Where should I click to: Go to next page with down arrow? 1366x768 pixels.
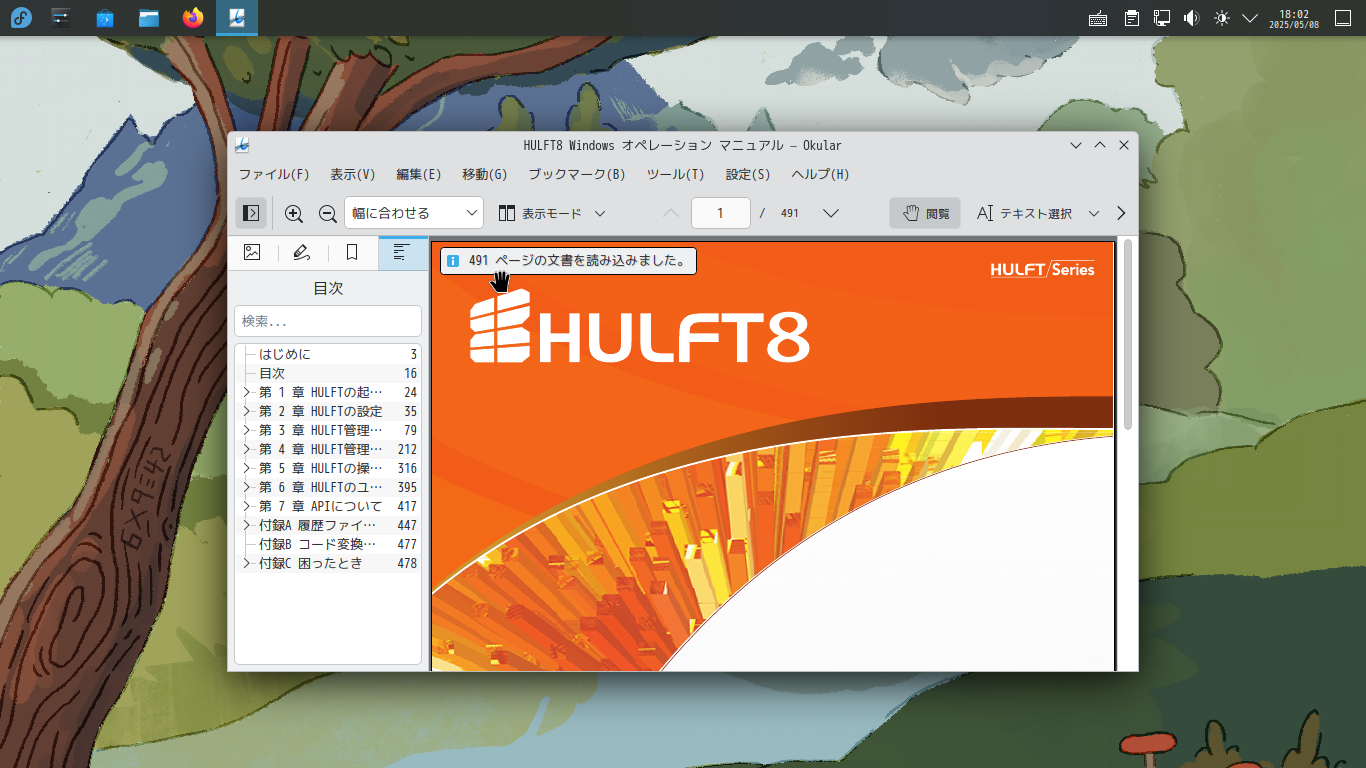click(x=830, y=213)
